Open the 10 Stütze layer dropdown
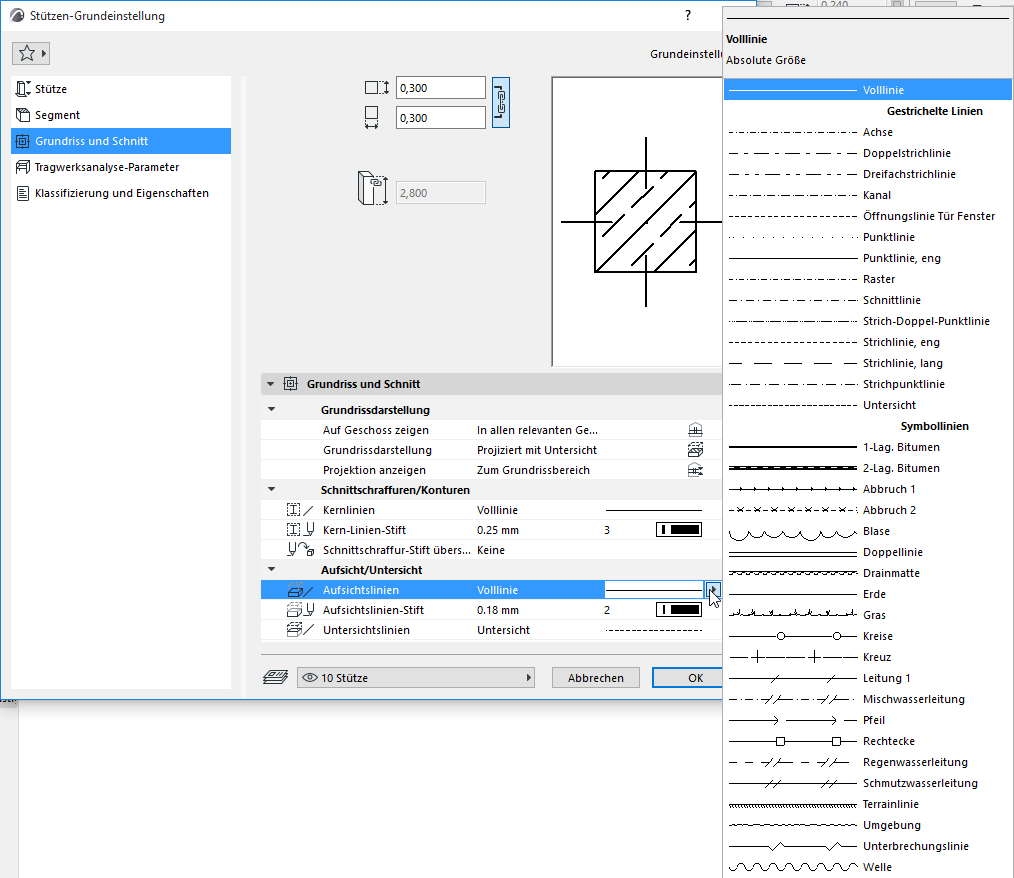1014x878 pixels. coord(416,678)
